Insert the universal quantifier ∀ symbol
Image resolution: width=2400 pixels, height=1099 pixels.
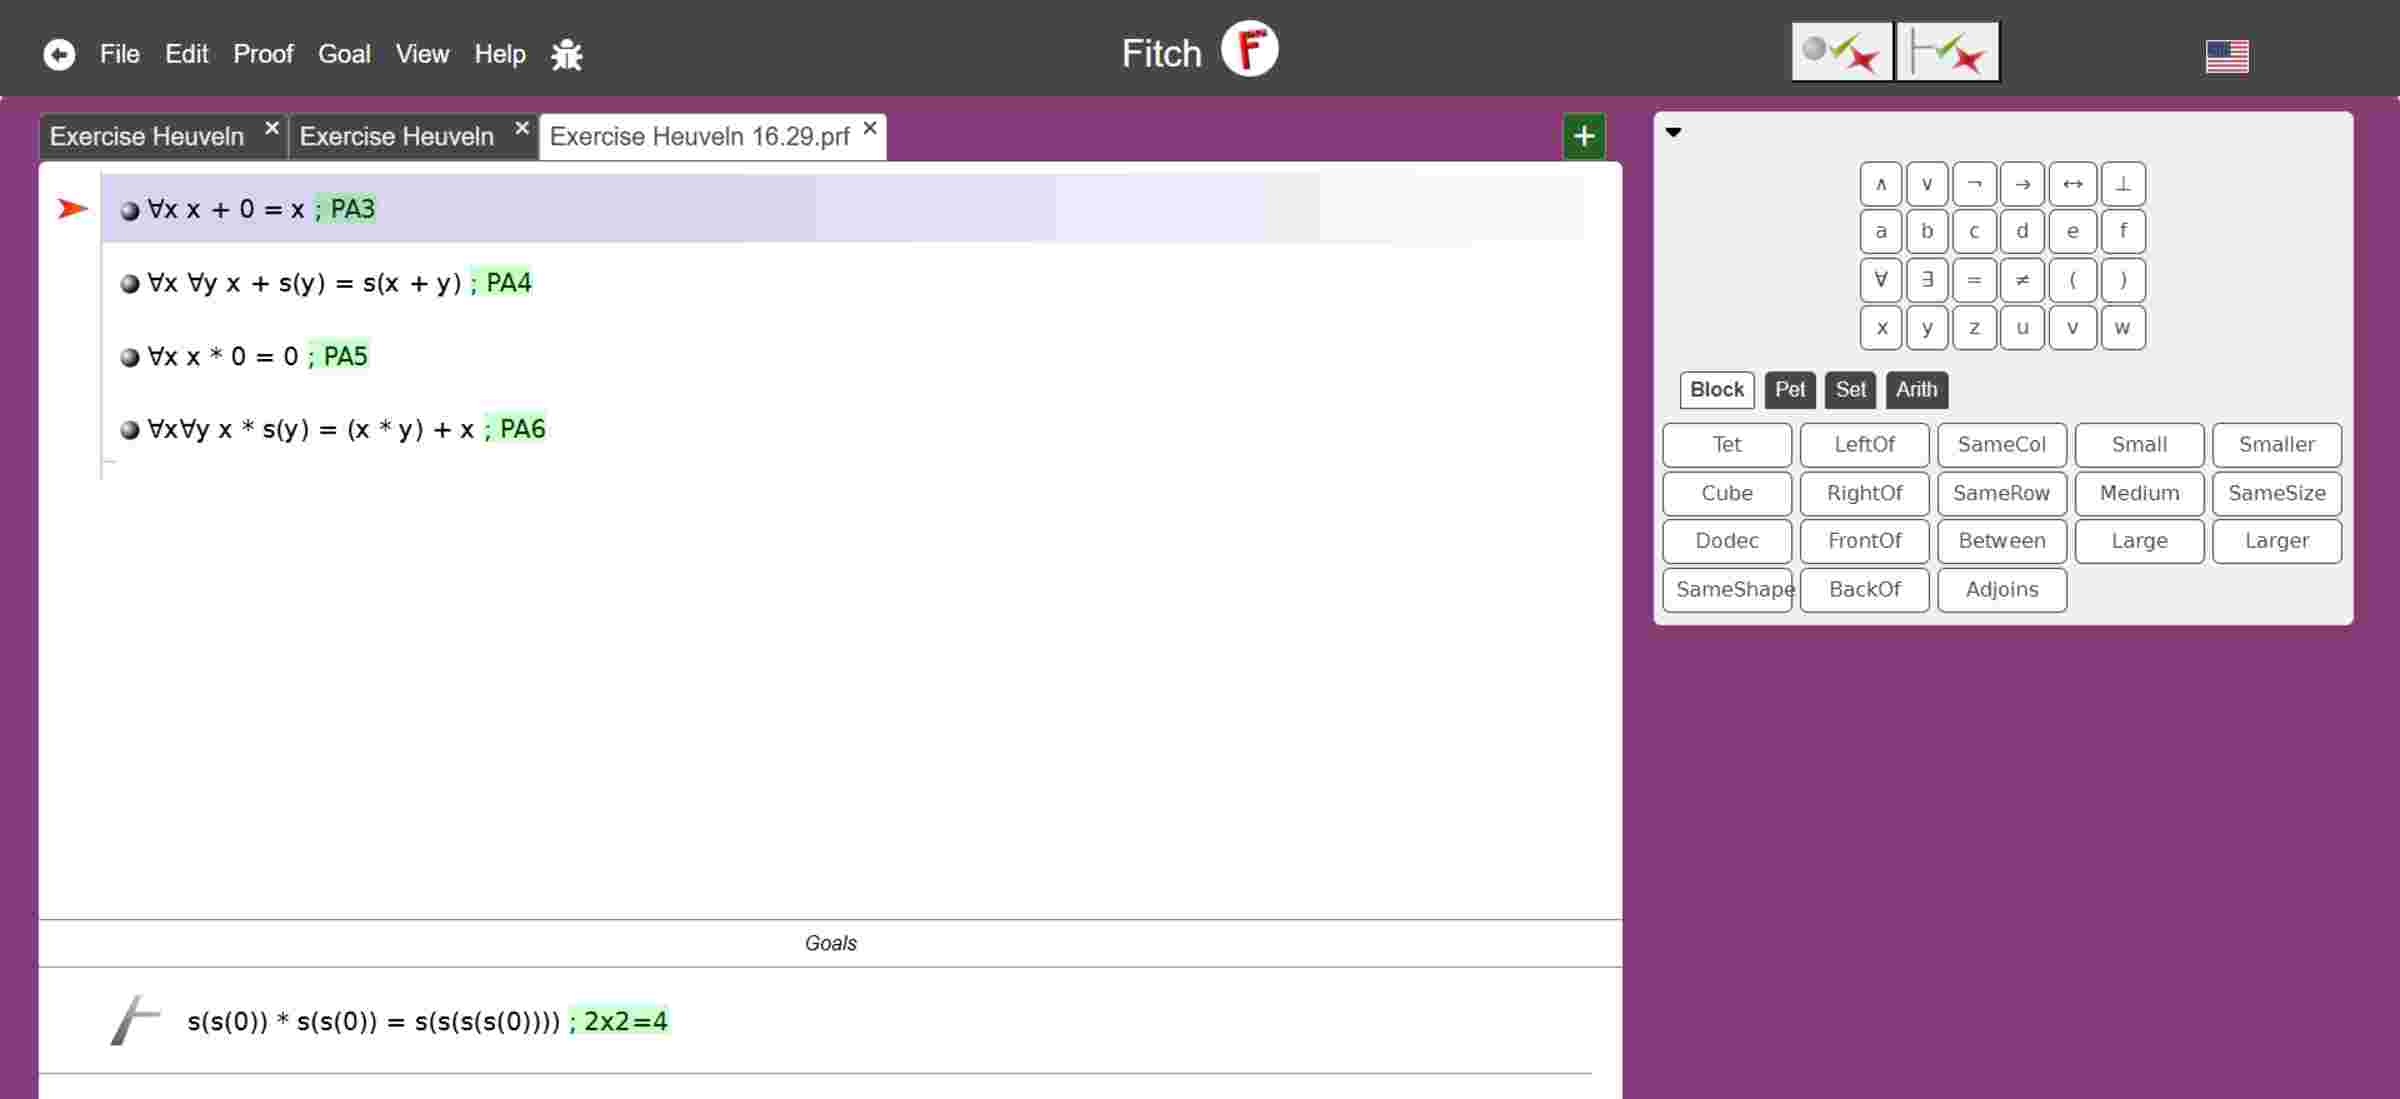click(x=1880, y=280)
